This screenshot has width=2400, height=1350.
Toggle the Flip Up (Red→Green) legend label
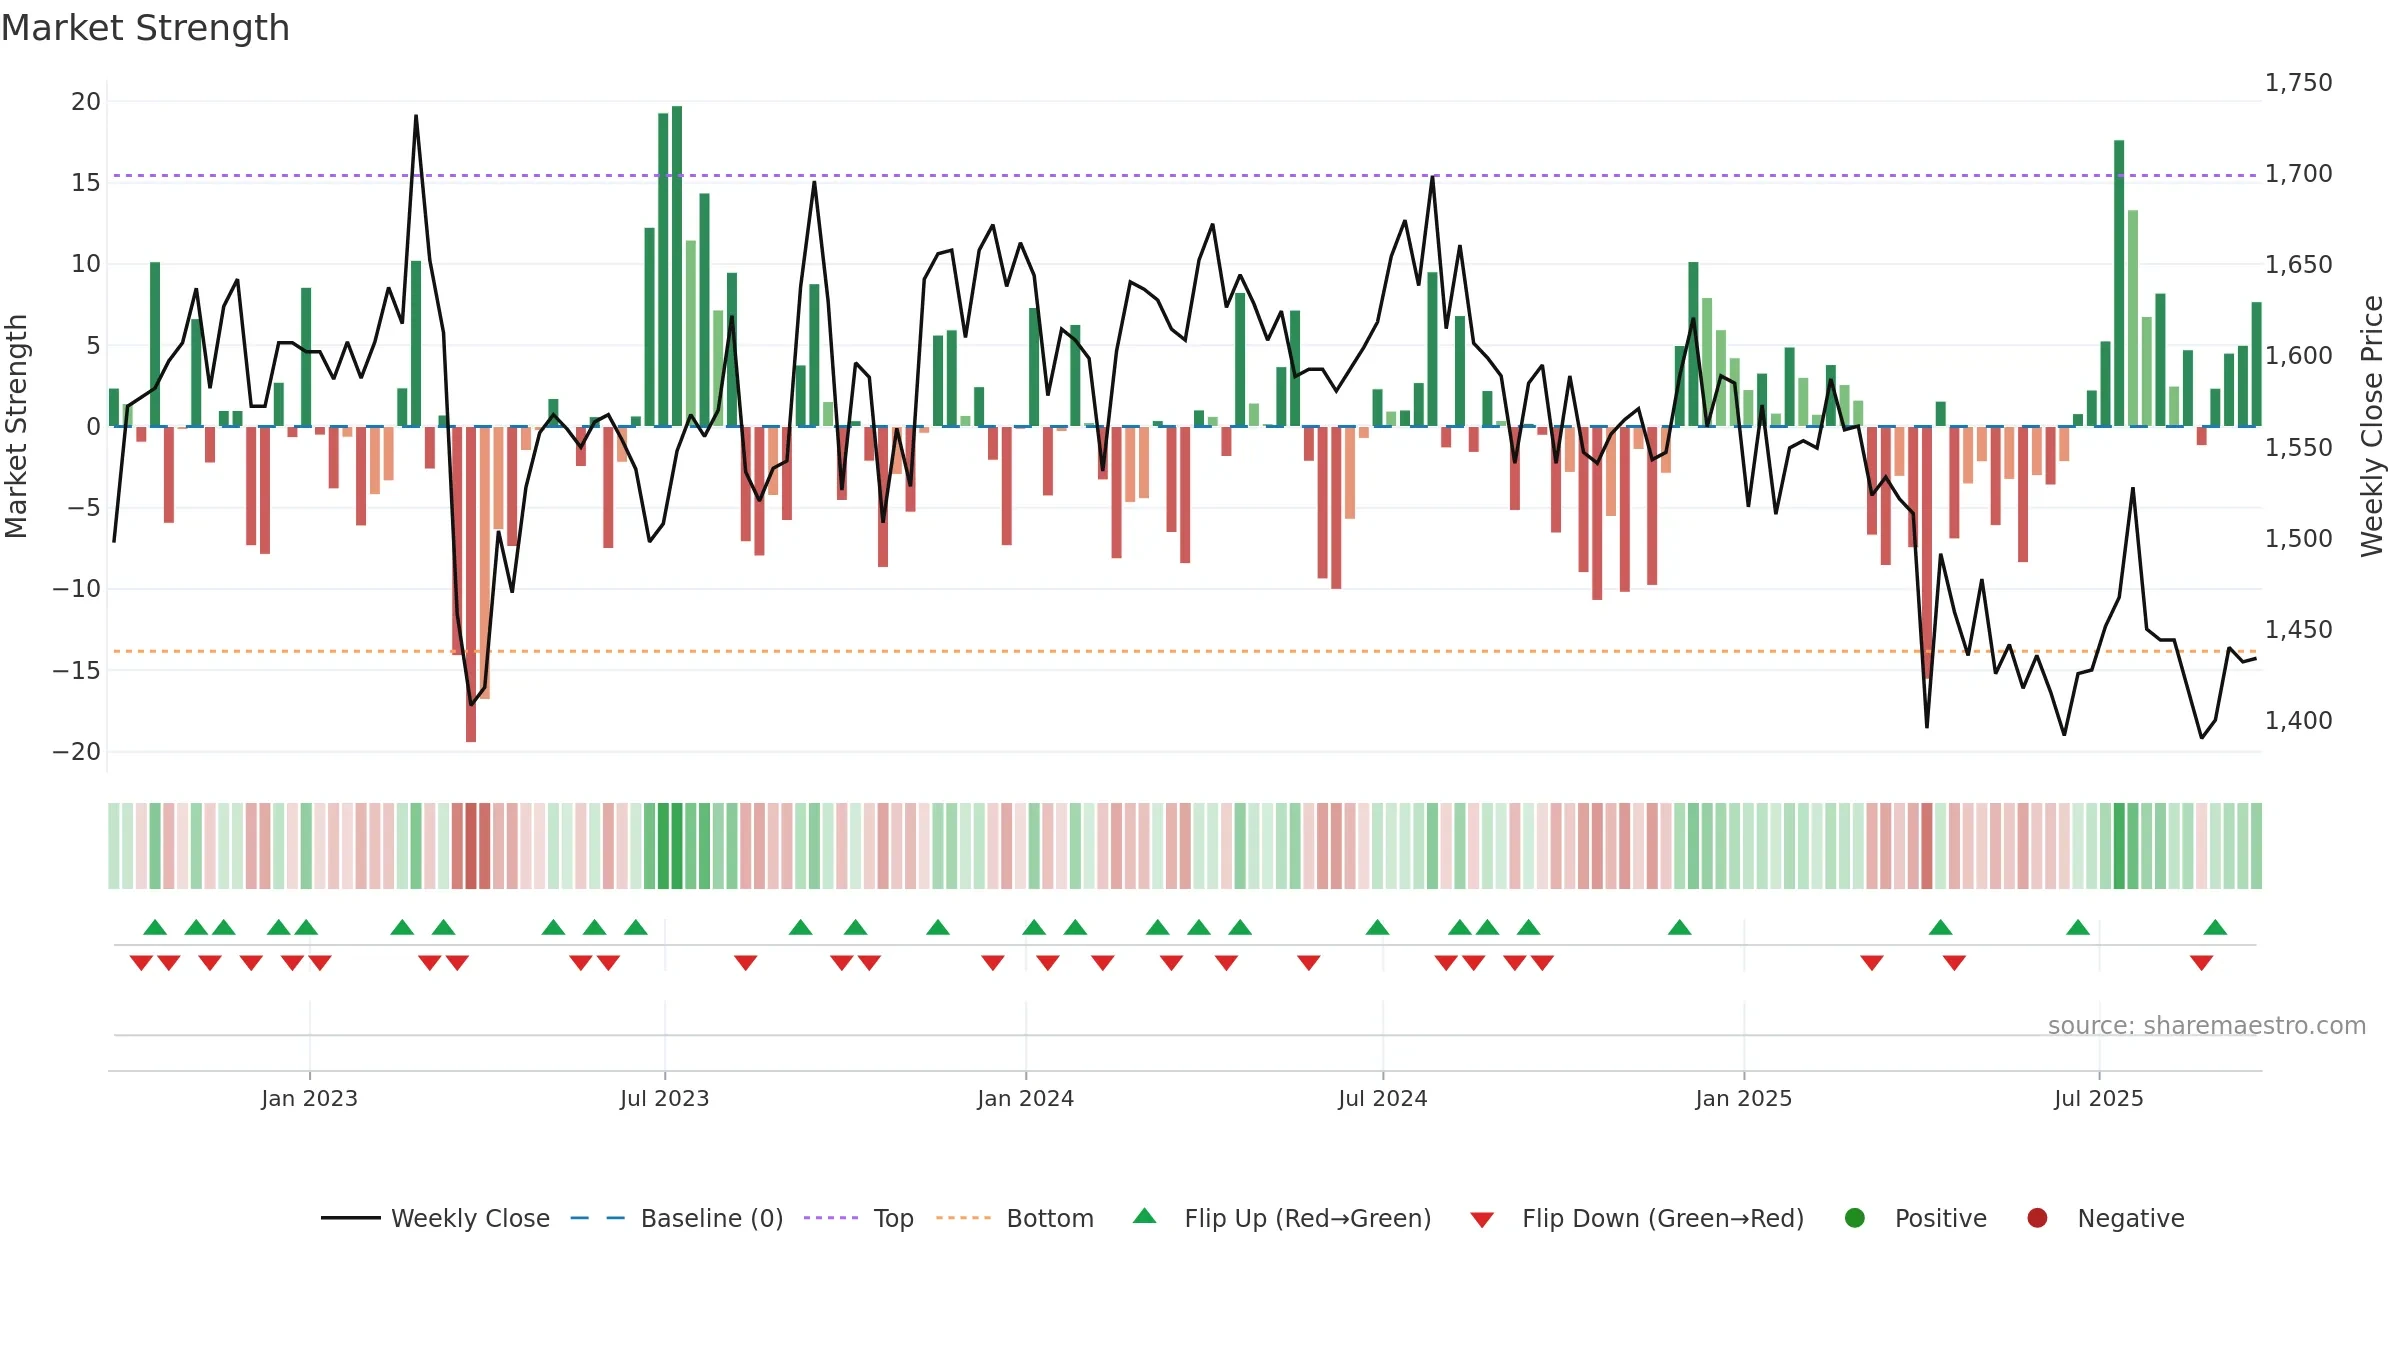pyautogui.click(x=1308, y=1219)
